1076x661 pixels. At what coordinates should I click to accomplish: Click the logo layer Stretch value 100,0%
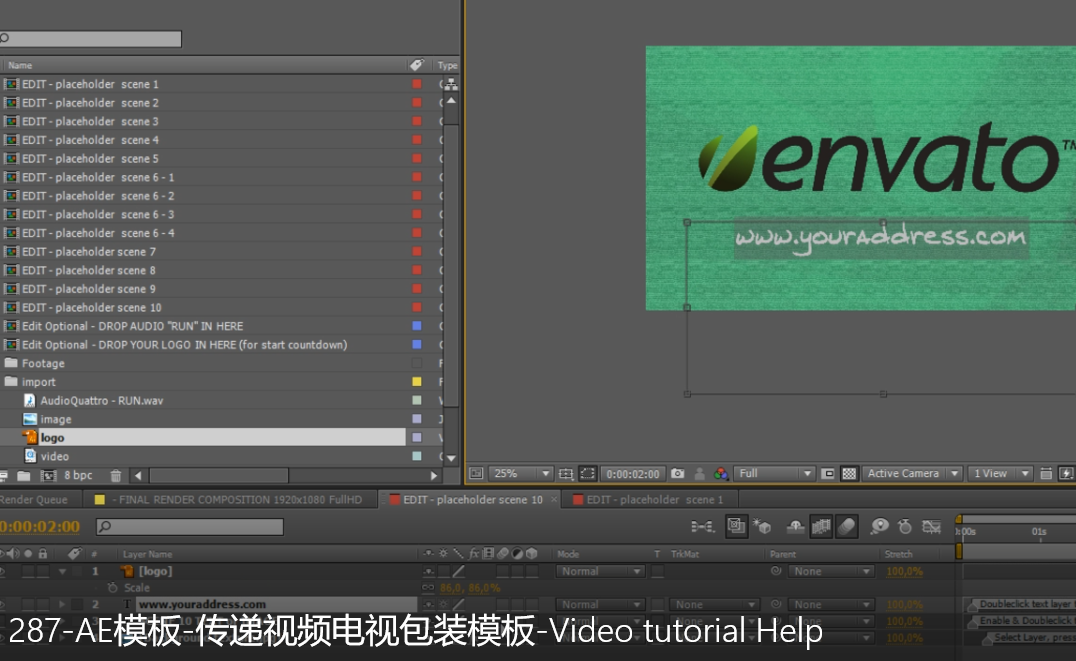tap(904, 571)
